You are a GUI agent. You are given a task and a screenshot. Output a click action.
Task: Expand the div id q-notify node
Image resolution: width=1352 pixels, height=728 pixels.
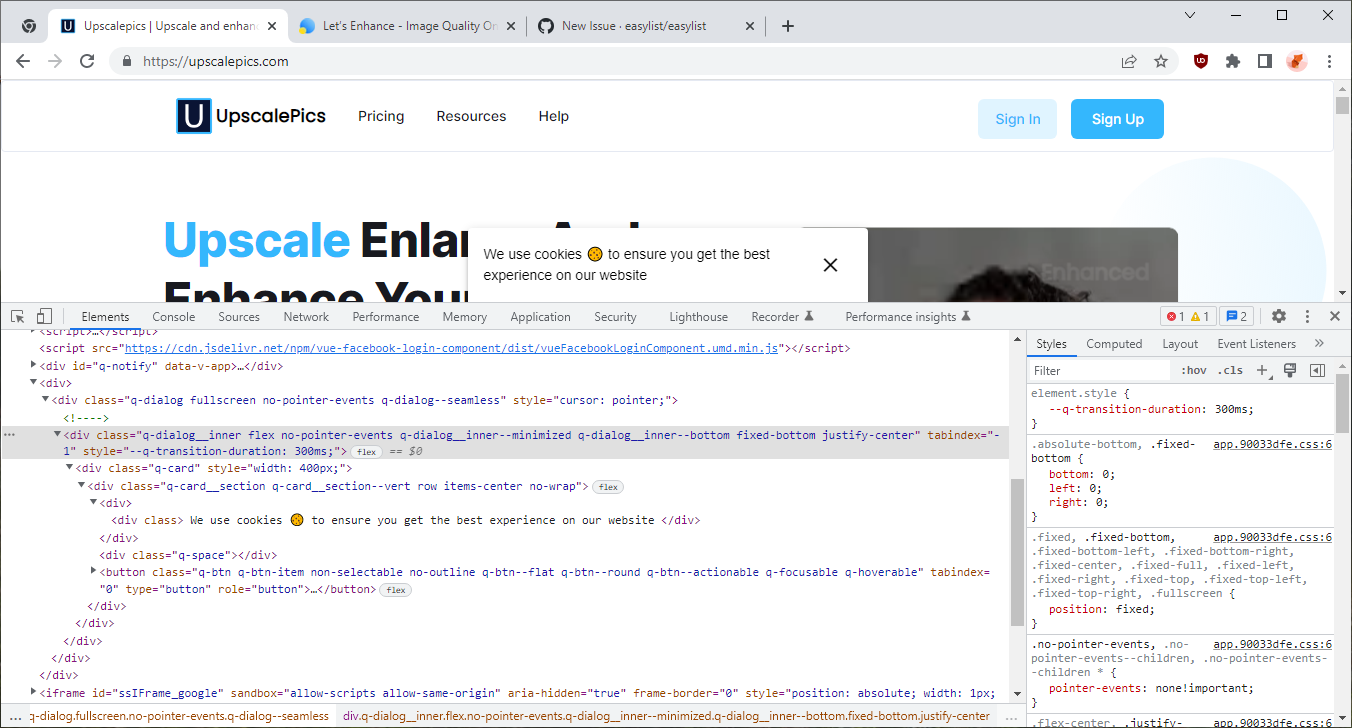tap(34, 365)
